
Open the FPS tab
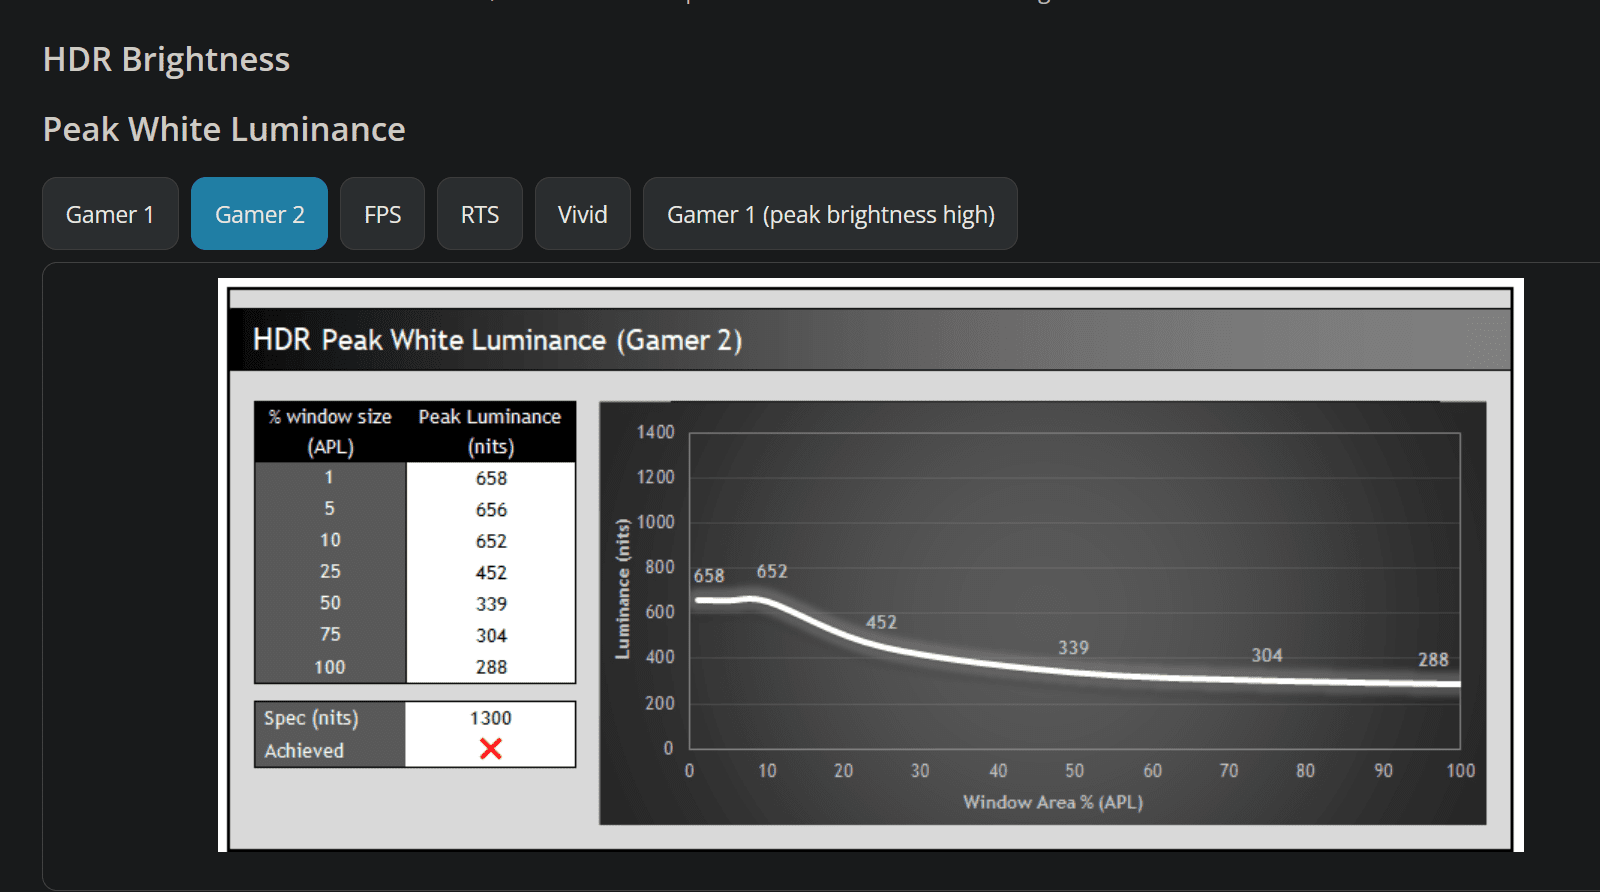(382, 214)
